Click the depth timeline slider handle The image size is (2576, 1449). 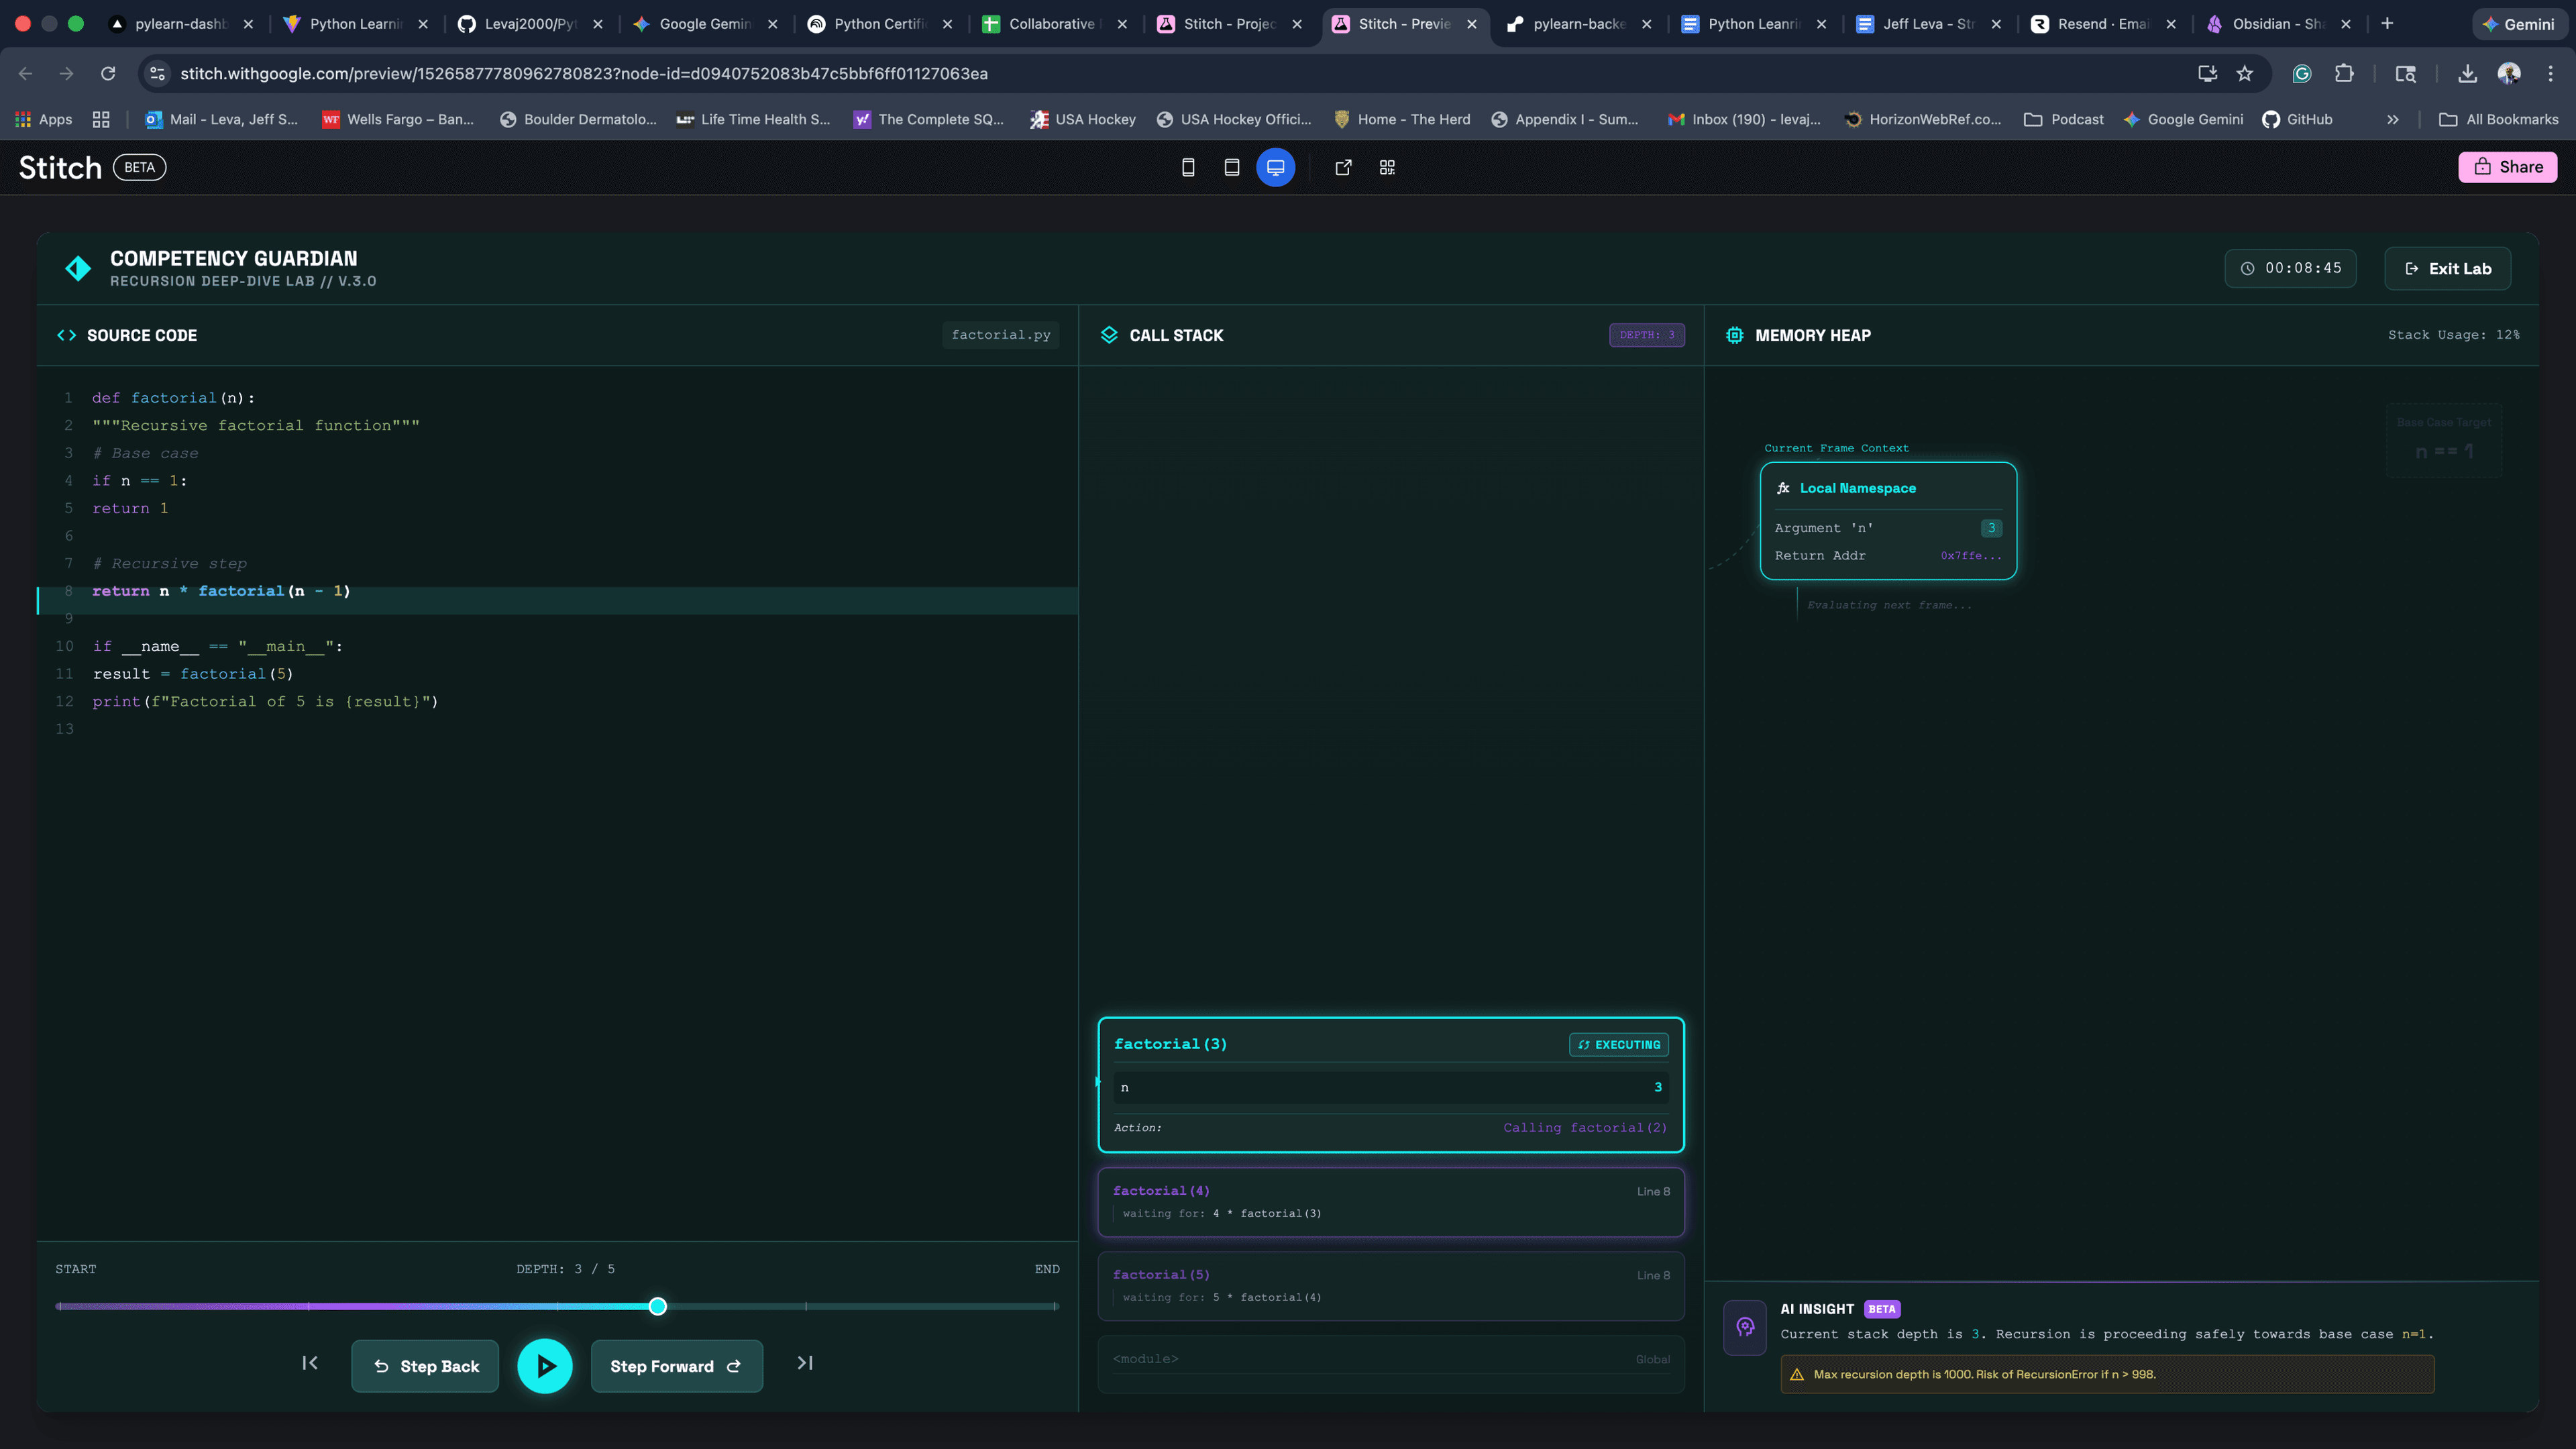(x=657, y=1306)
